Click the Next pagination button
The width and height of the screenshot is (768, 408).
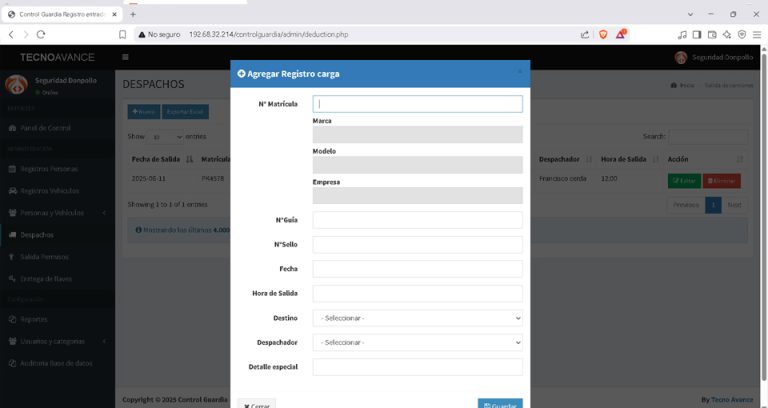coord(734,205)
